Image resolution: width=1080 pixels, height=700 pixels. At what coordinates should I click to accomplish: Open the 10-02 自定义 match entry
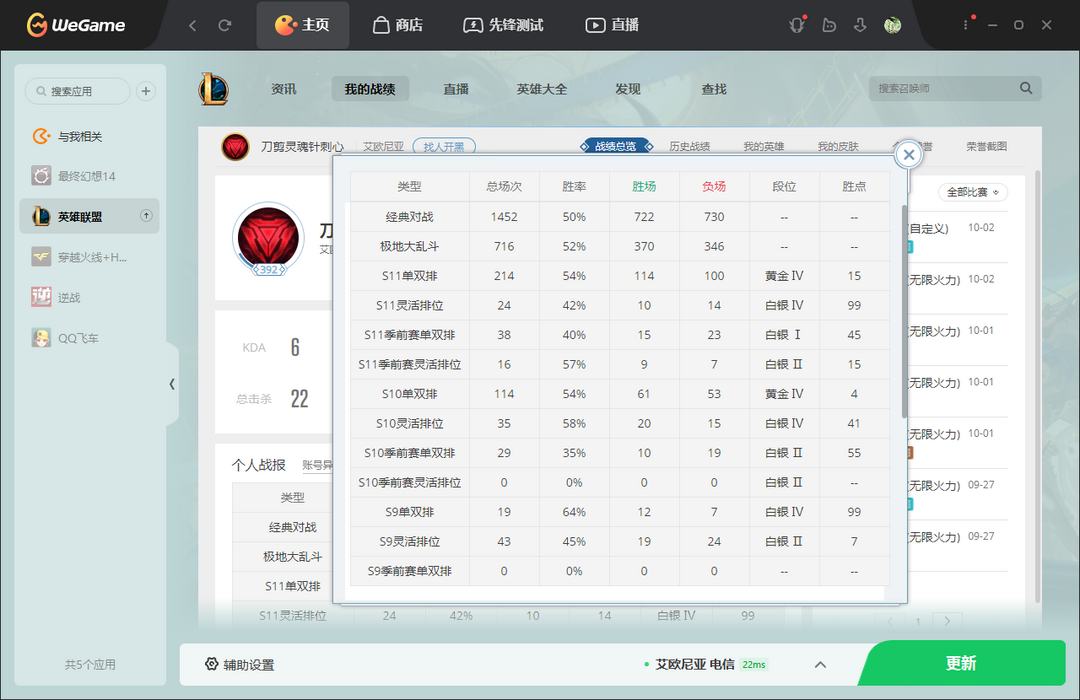pos(957,236)
